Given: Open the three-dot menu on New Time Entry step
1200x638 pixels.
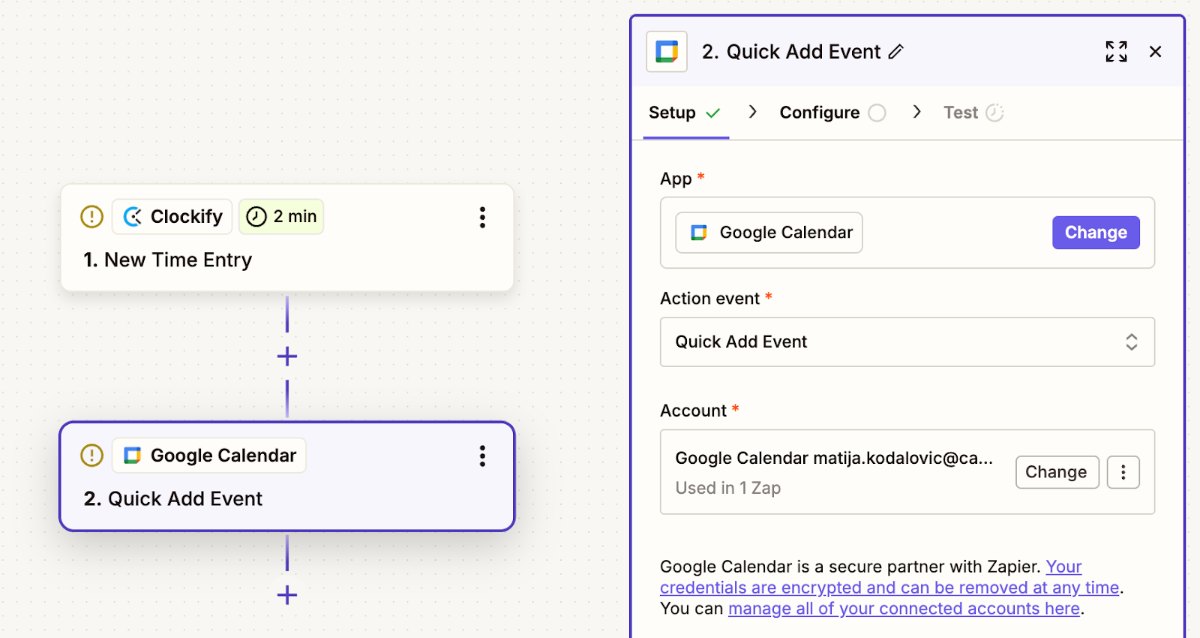Looking at the screenshot, I should coord(482,217).
